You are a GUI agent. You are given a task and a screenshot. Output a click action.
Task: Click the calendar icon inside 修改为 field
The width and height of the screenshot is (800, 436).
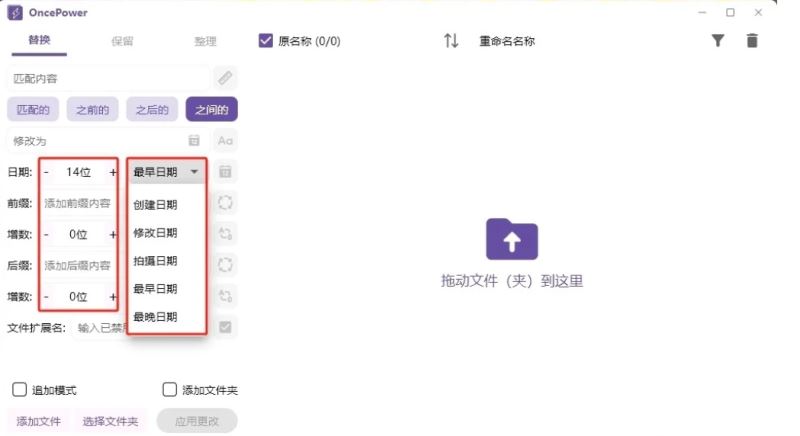click(x=194, y=141)
